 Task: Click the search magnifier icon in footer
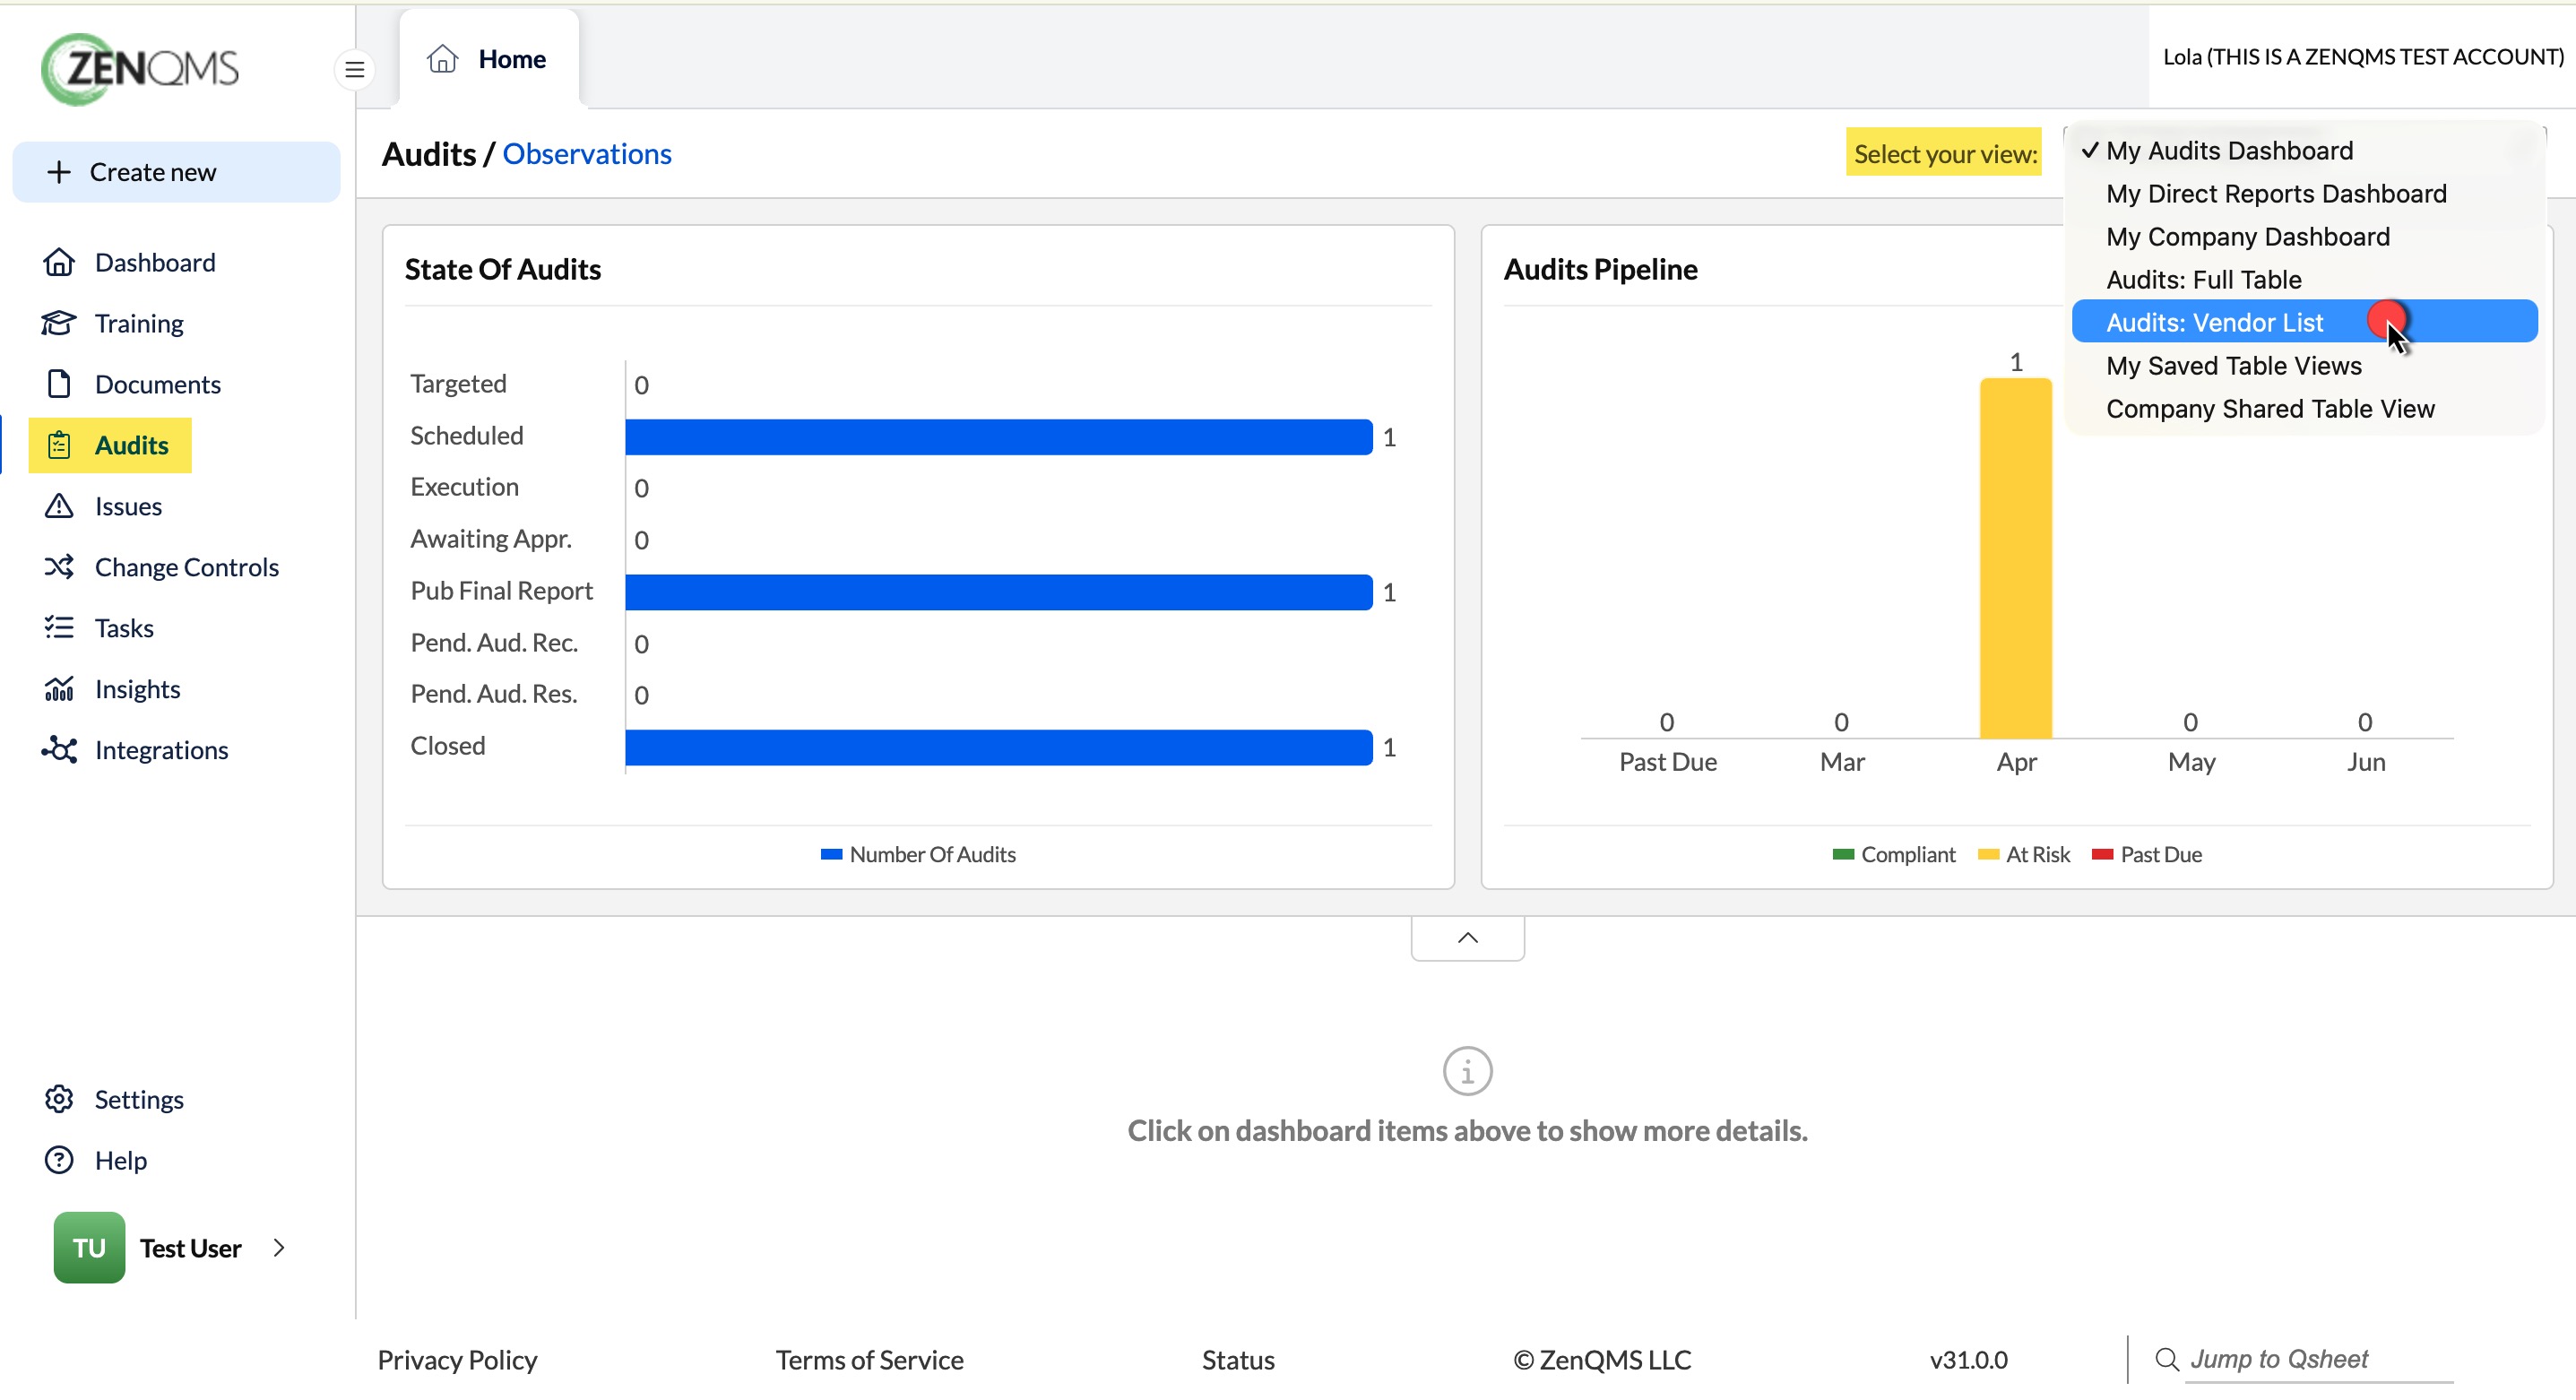[x=2166, y=1360]
